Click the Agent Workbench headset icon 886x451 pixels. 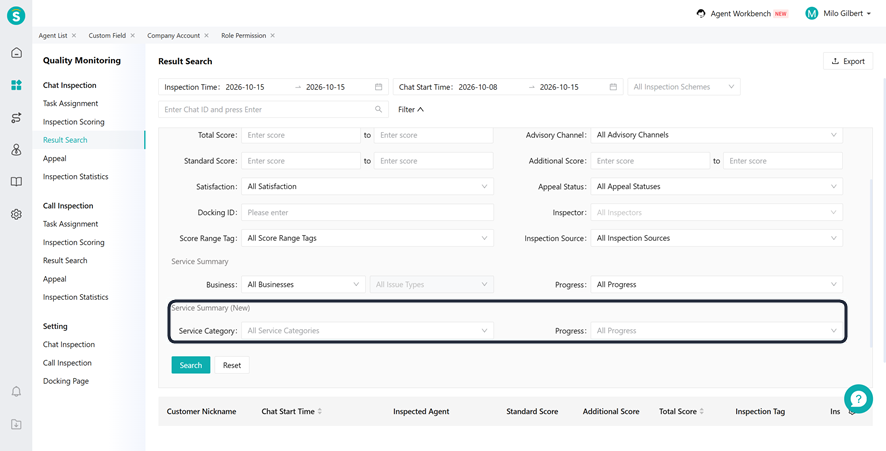pyautogui.click(x=701, y=14)
